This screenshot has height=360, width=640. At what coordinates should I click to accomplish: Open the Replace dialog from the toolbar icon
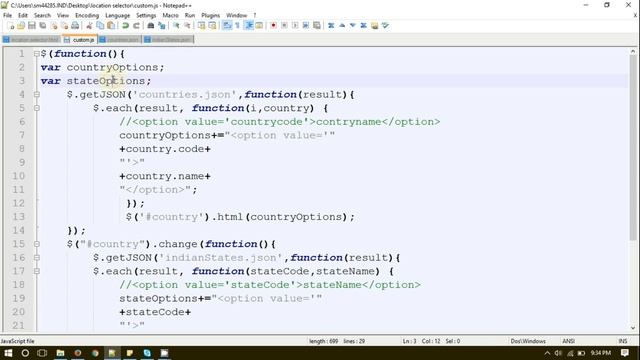(x=162, y=26)
